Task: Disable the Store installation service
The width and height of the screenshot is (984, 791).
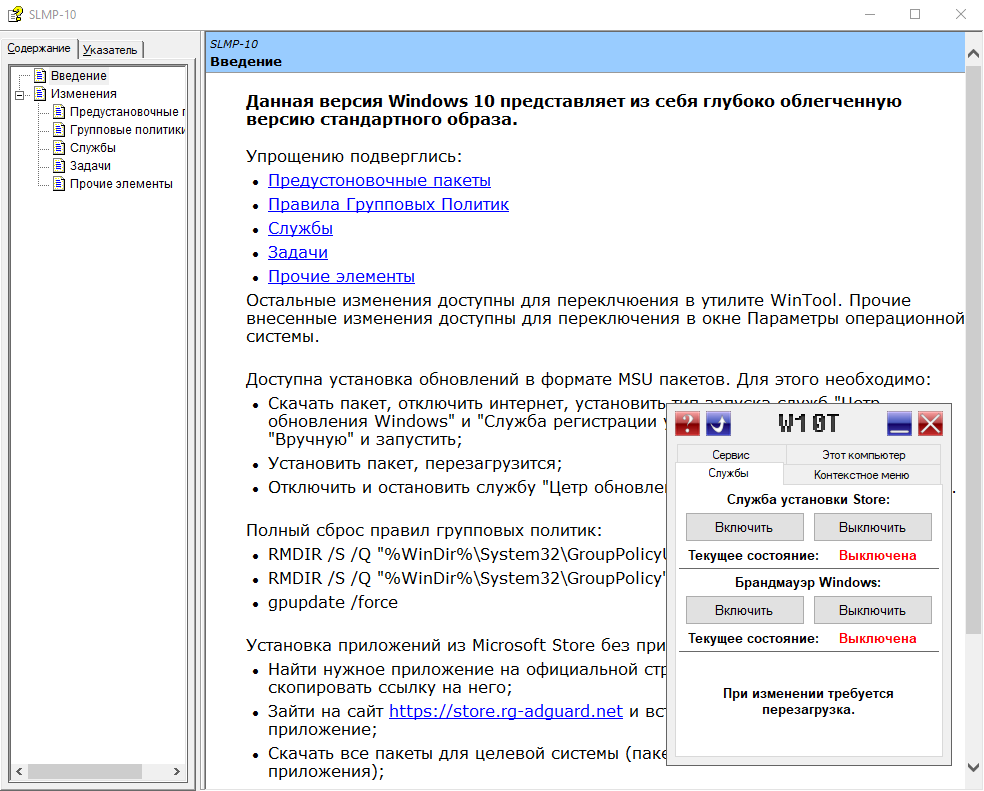Action: click(x=872, y=527)
